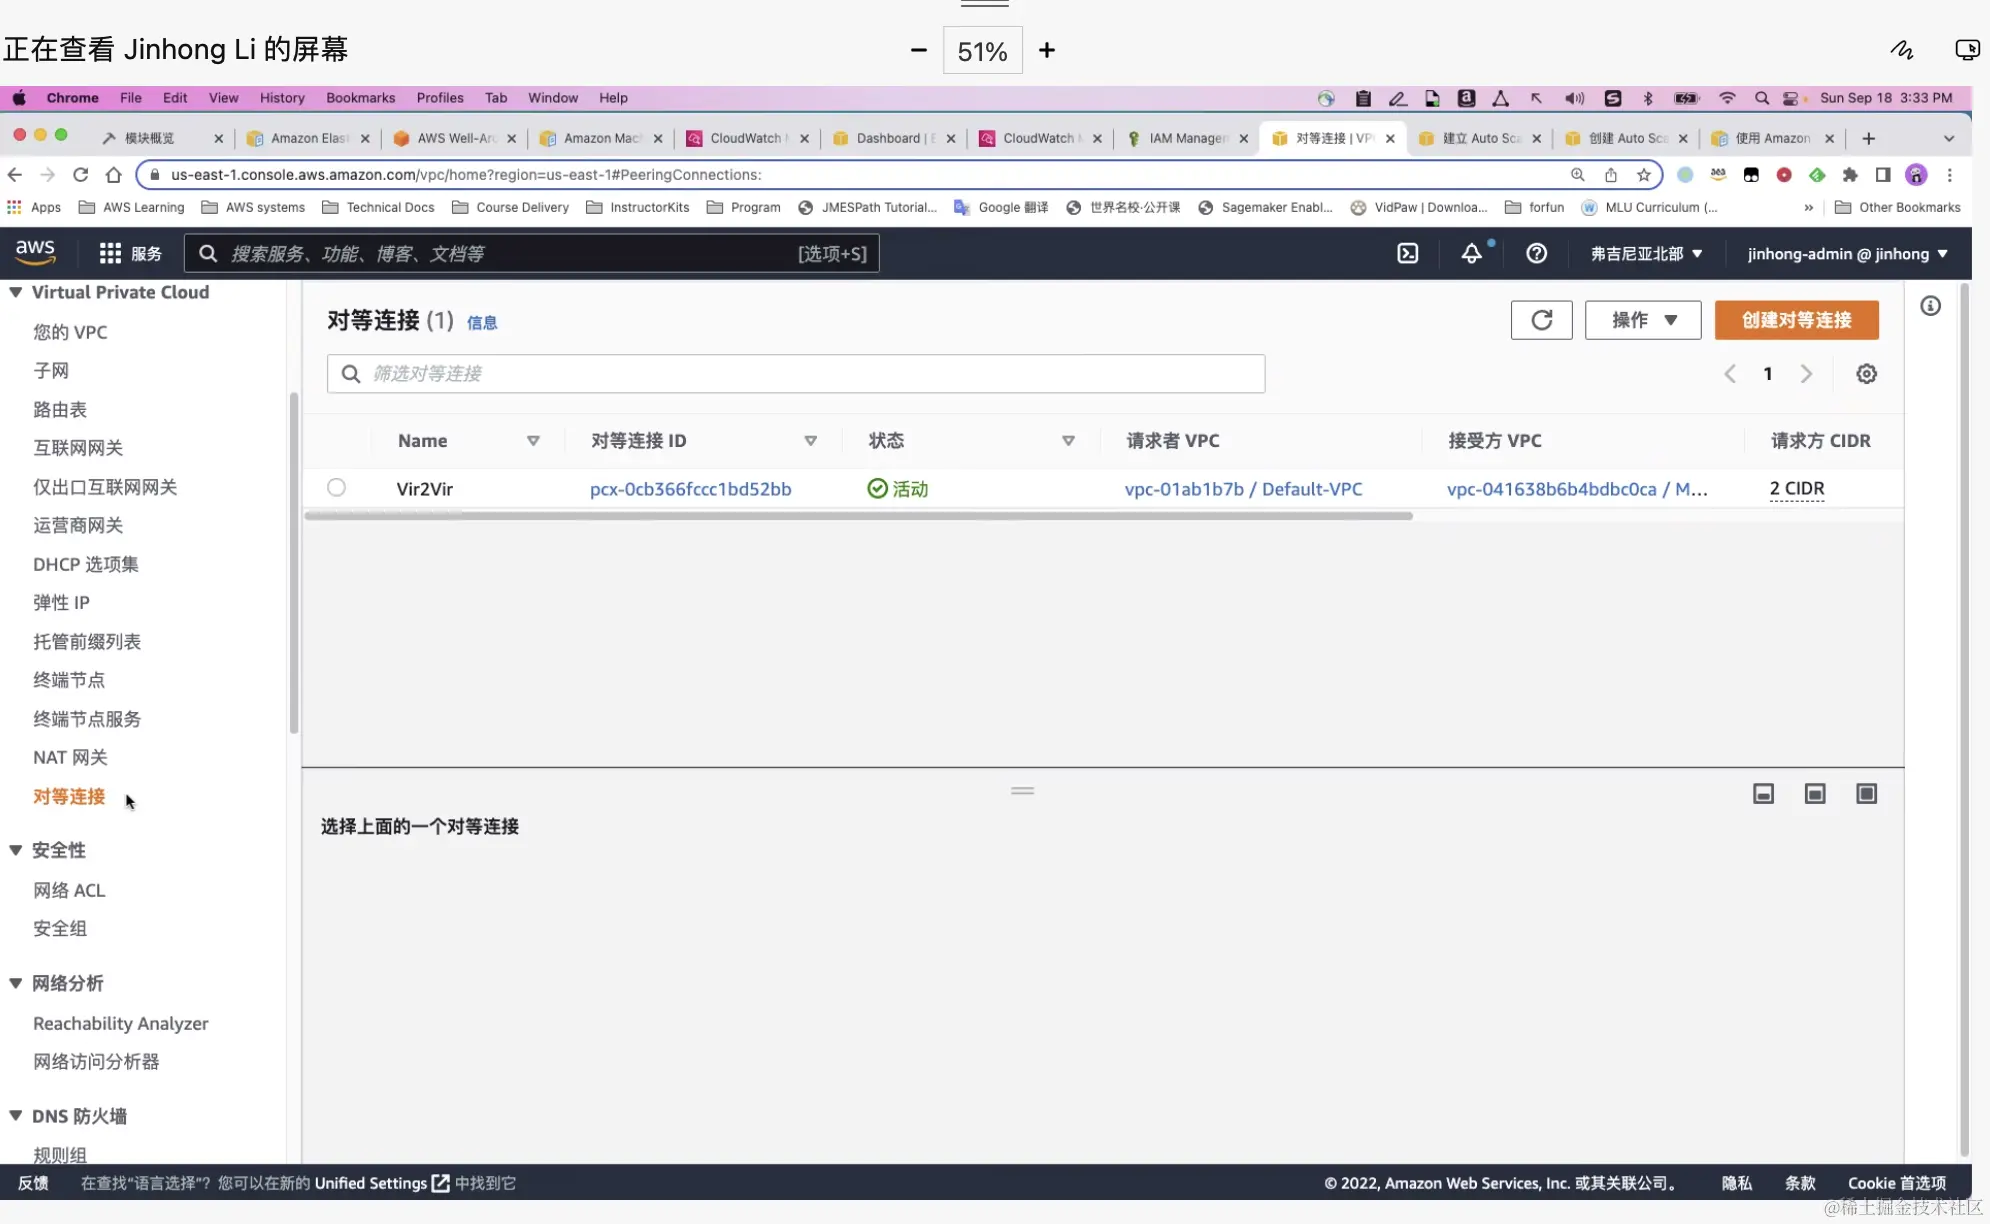The height and width of the screenshot is (1224, 1990).
Task: Open the AWS services grid menu
Action: [x=110, y=254]
